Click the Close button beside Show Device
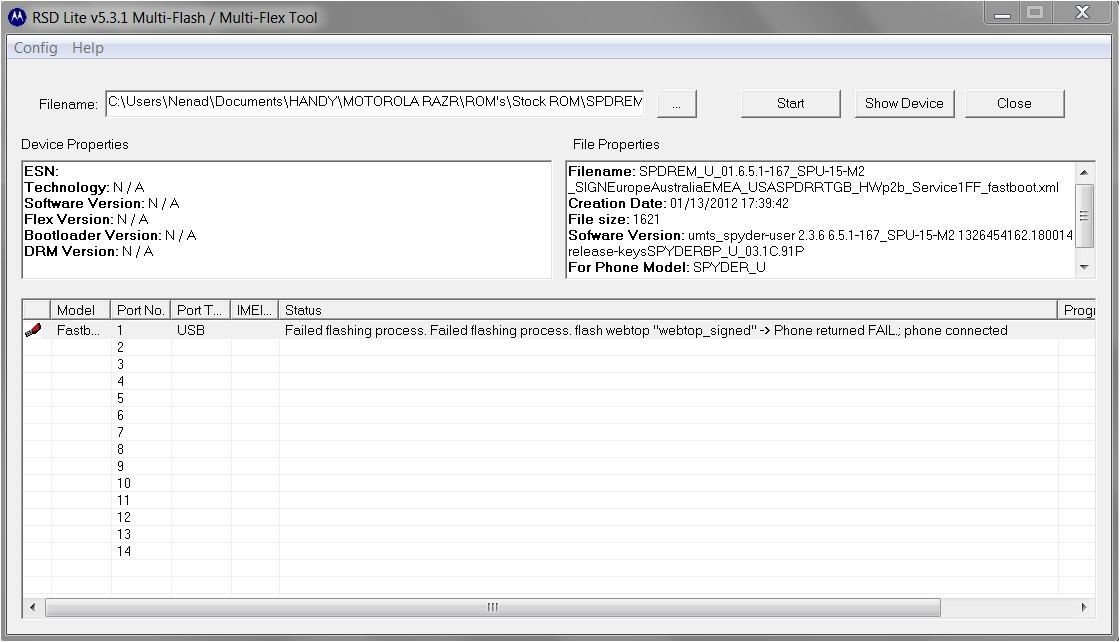The height and width of the screenshot is (642, 1120). [x=1014, y=104]
